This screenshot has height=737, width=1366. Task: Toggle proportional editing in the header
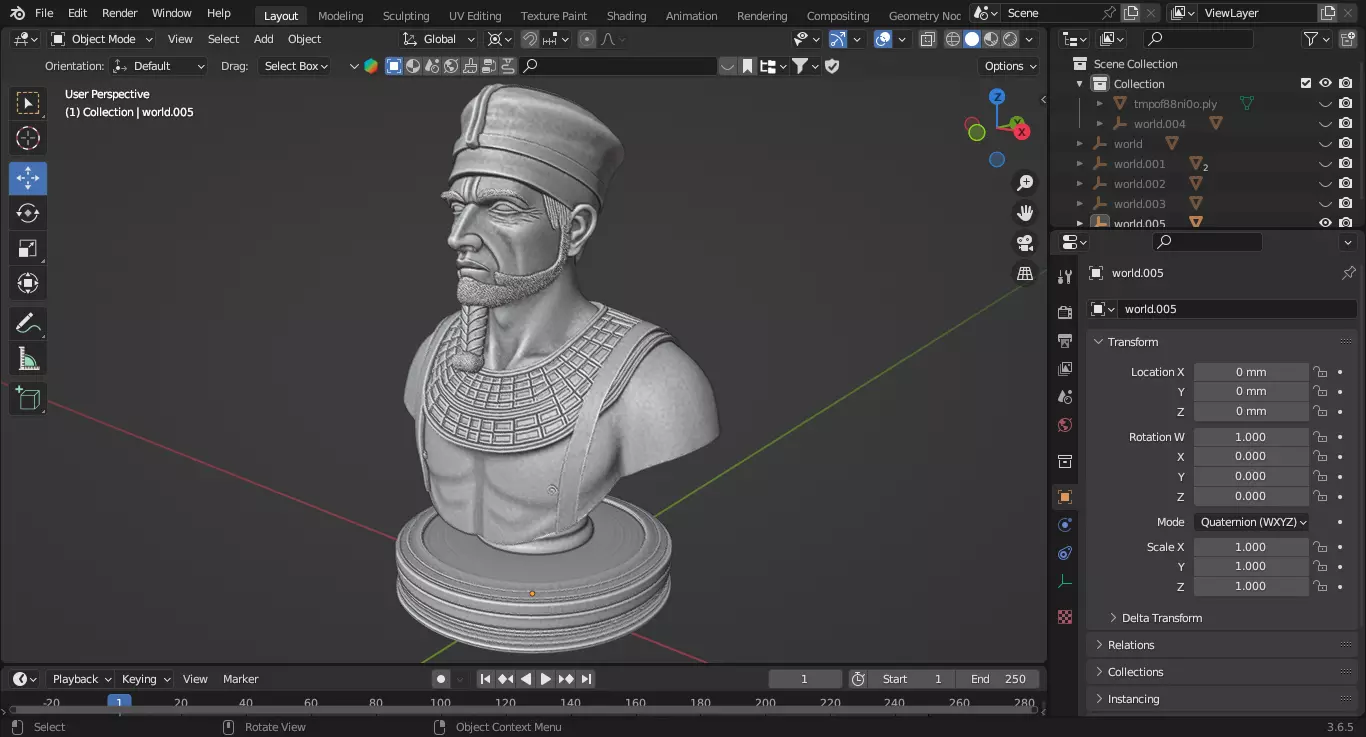(x=586, y=39)
